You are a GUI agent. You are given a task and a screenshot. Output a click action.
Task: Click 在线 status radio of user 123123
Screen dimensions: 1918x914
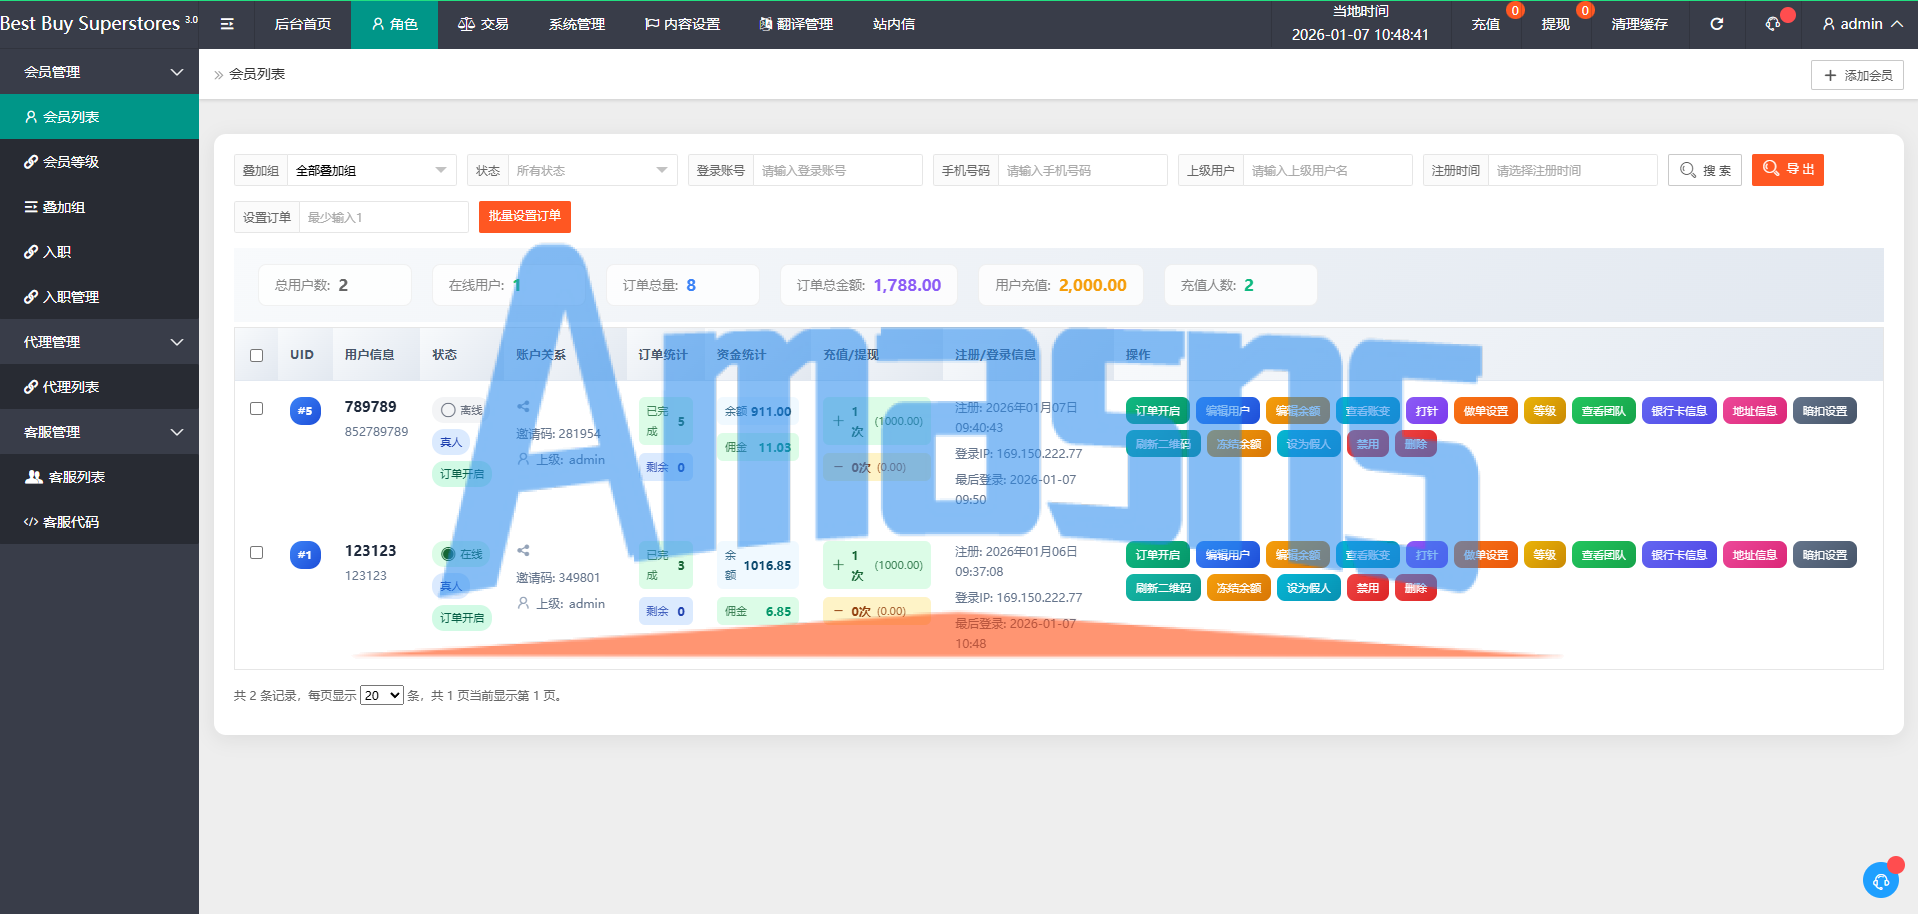[x=448, y=554]
